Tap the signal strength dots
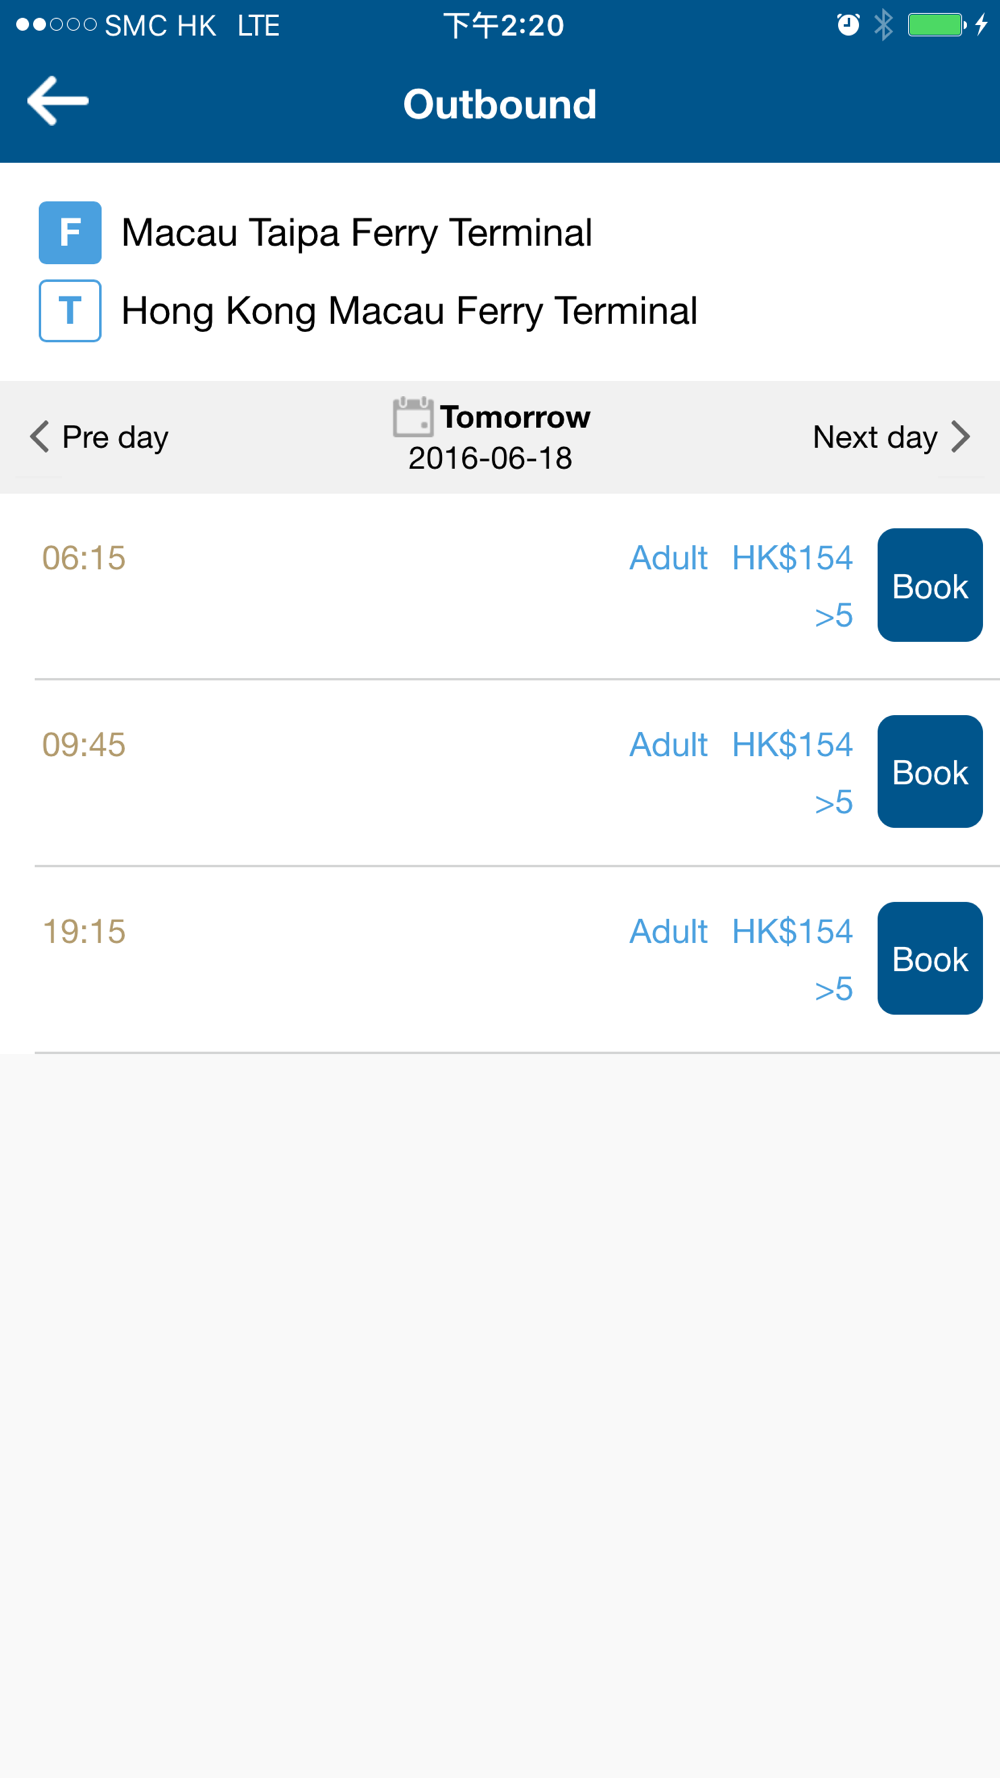 [57, 25]
